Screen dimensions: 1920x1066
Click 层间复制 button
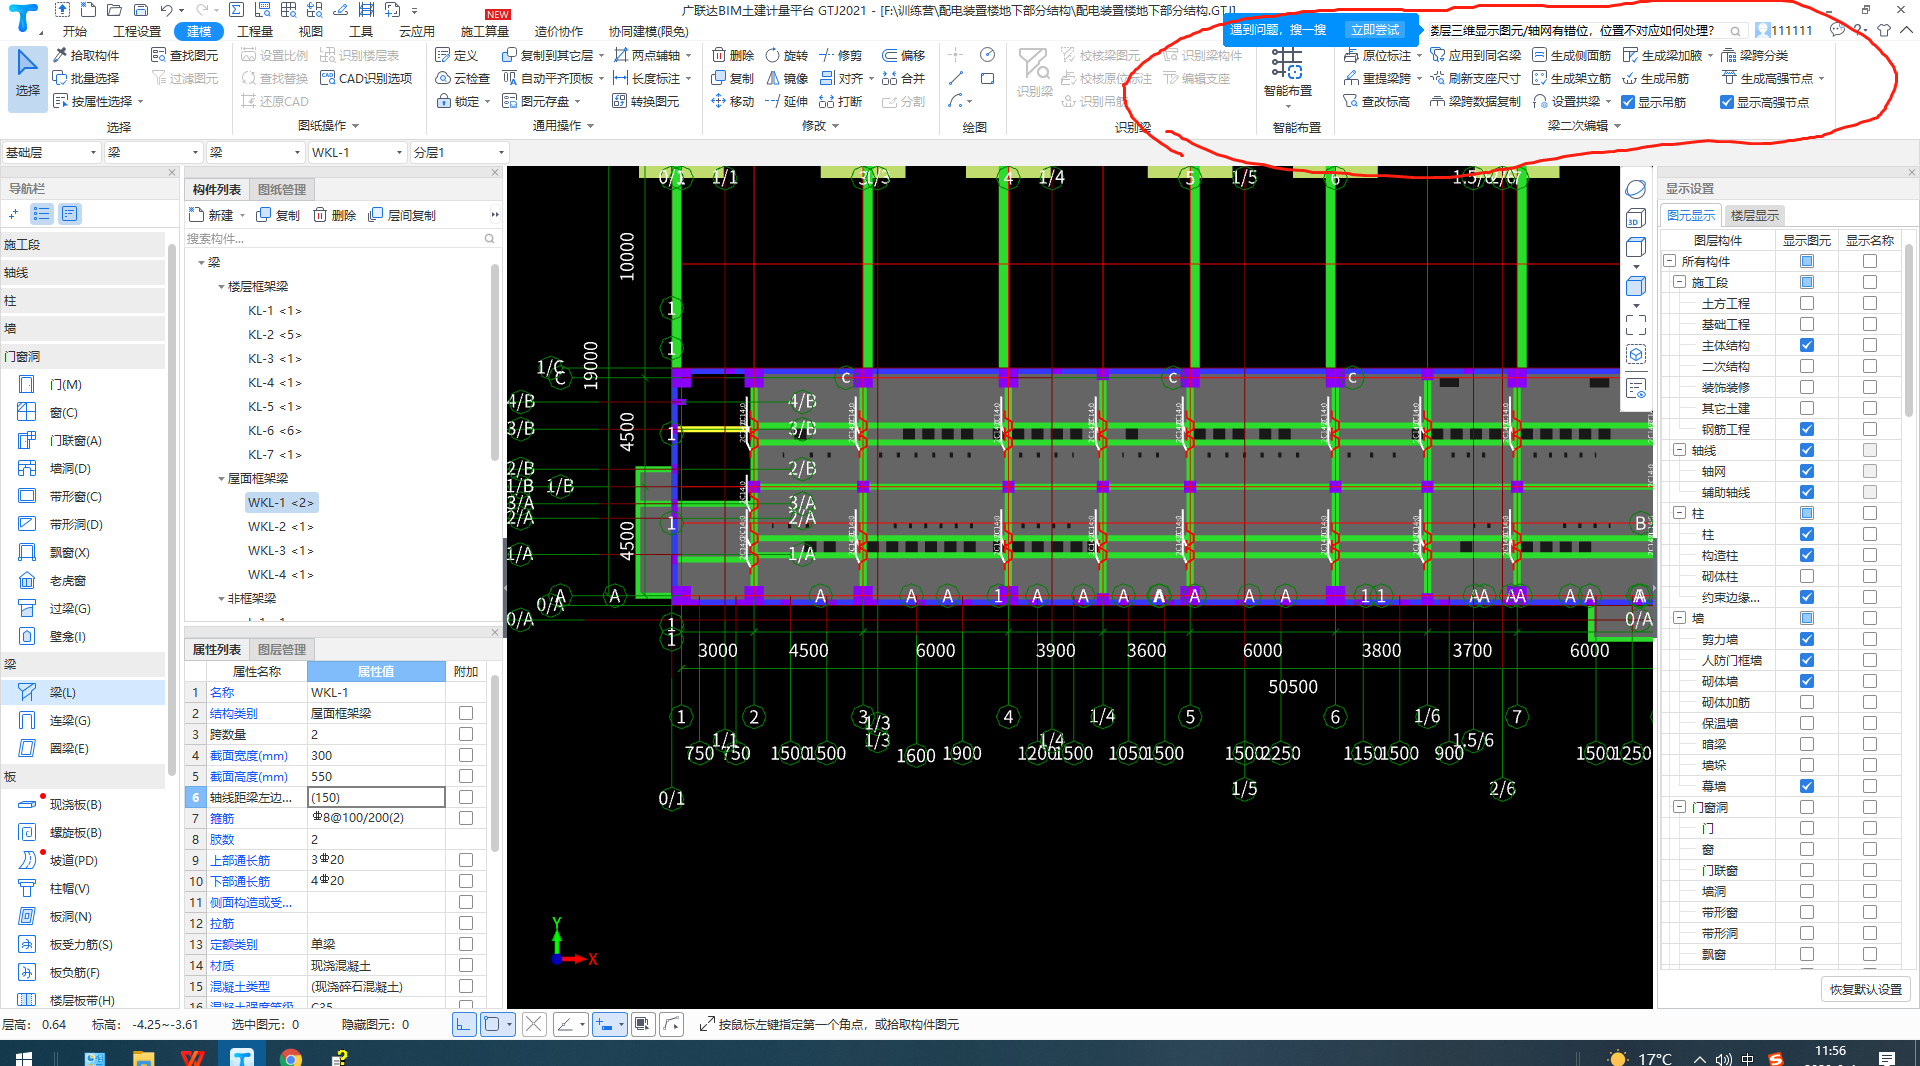click(402, 215)
